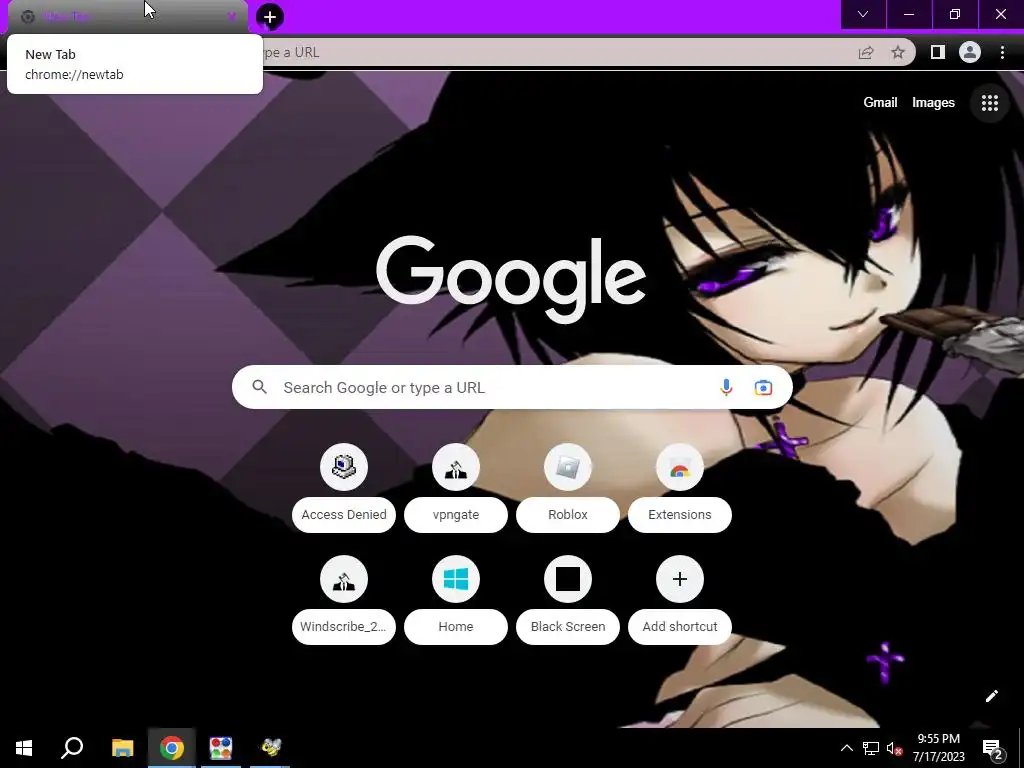This screenshot has width=1024, height=768.
Task: Bookmark this tab with the star icon
Action: point(898,52)
